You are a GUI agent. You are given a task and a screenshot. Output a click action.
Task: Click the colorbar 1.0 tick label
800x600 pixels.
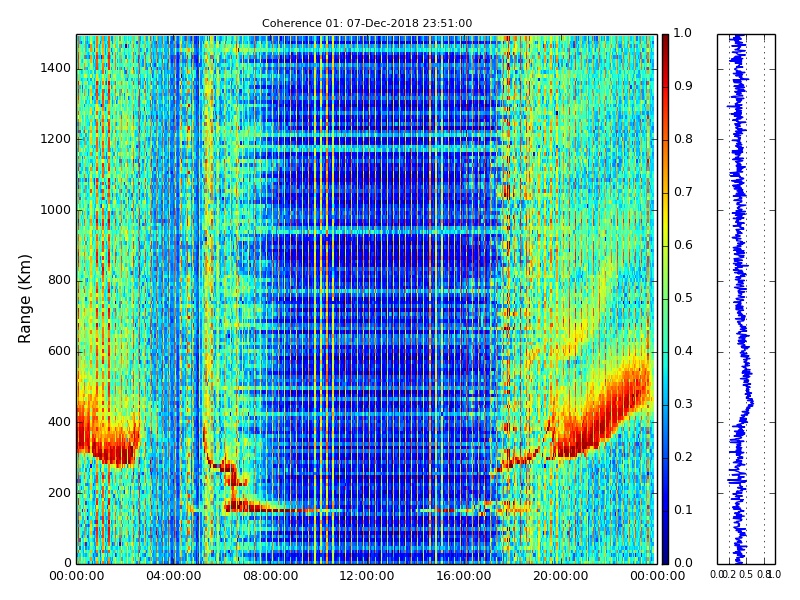pyautogui.click(x=683, y=33)
